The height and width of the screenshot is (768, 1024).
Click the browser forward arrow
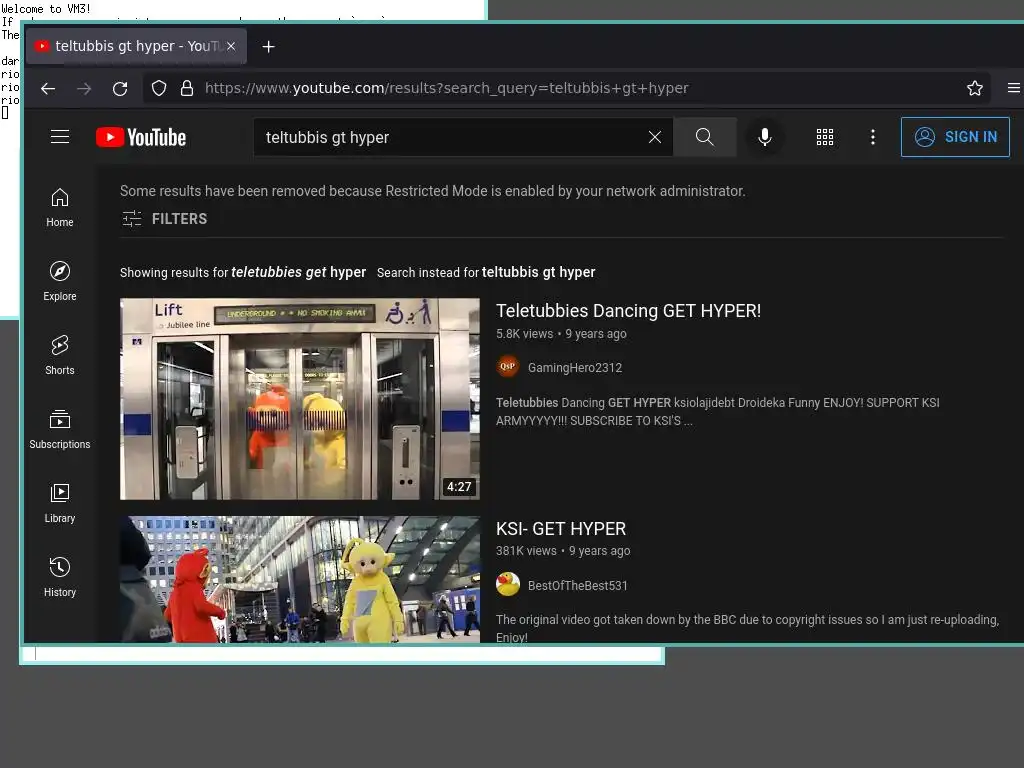coord(84,88)
